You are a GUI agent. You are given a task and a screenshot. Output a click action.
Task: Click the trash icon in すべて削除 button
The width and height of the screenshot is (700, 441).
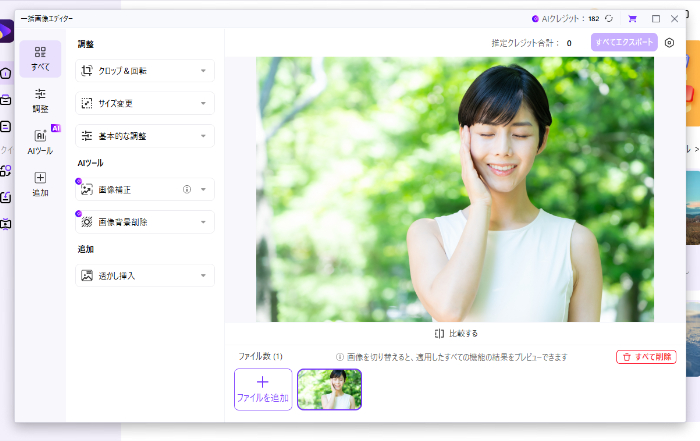pyautogui.click(x=627, y=357)
